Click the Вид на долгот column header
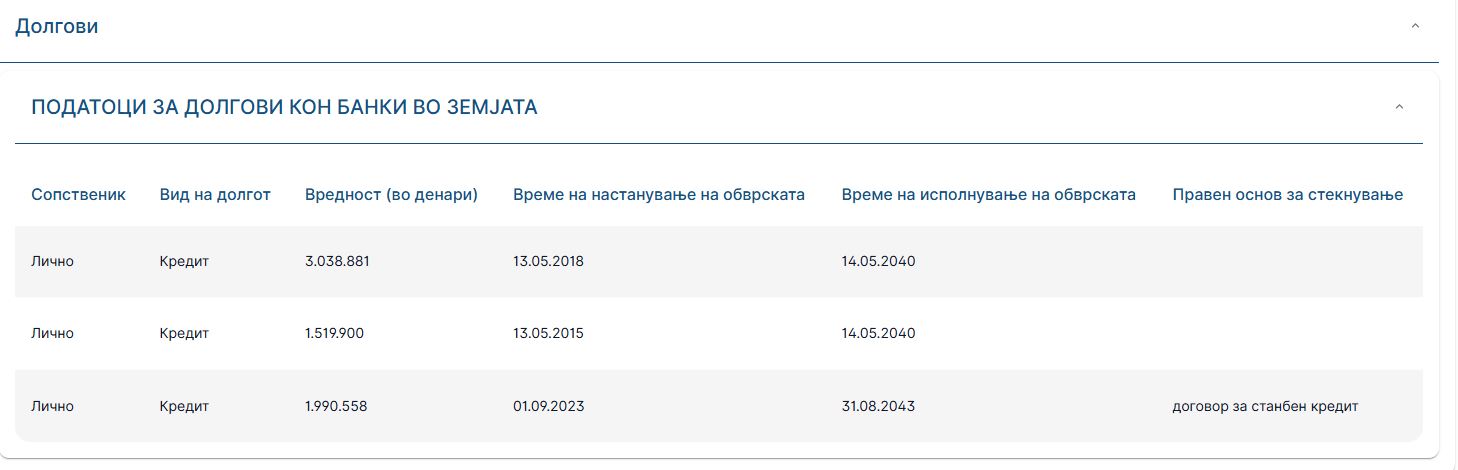The height and width of the screenshot is (470, 1458). [215, 194]
